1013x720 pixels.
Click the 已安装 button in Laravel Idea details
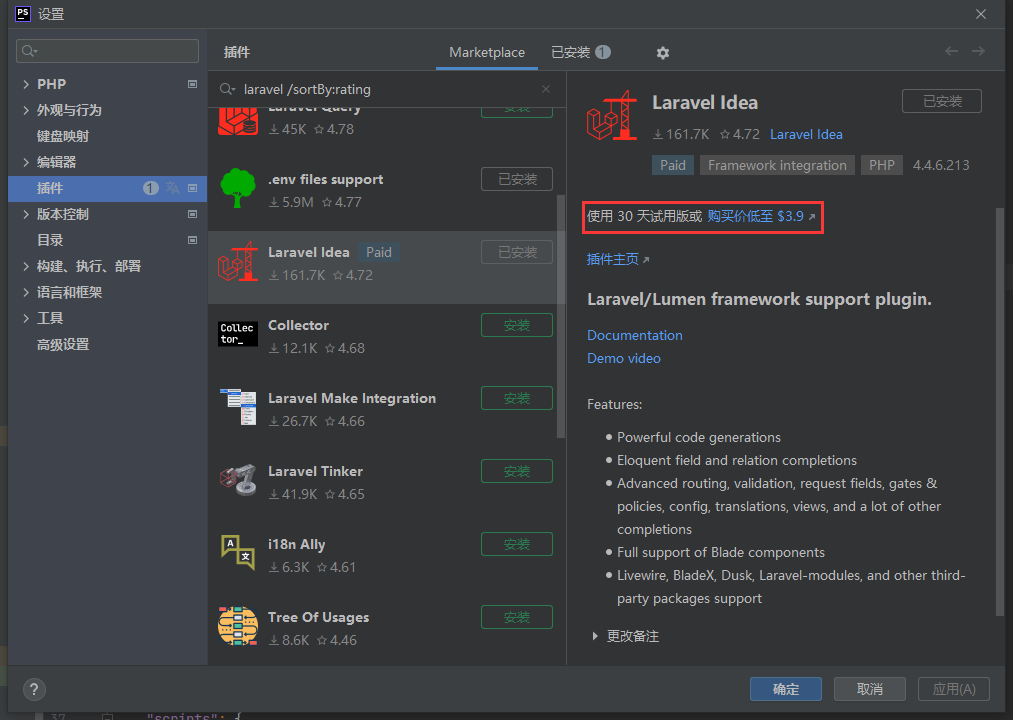942,101
